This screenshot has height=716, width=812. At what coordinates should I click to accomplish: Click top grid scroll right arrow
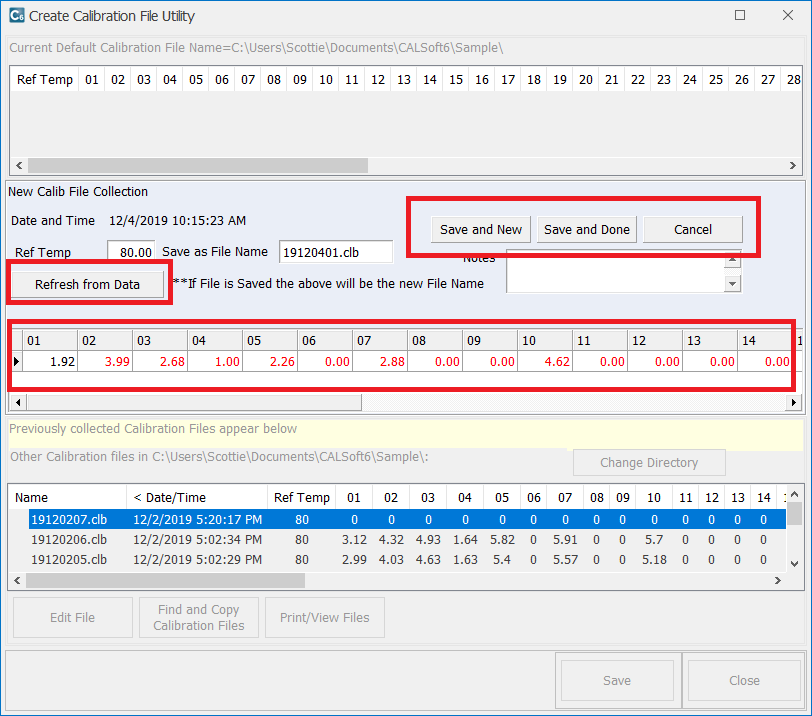793,166
